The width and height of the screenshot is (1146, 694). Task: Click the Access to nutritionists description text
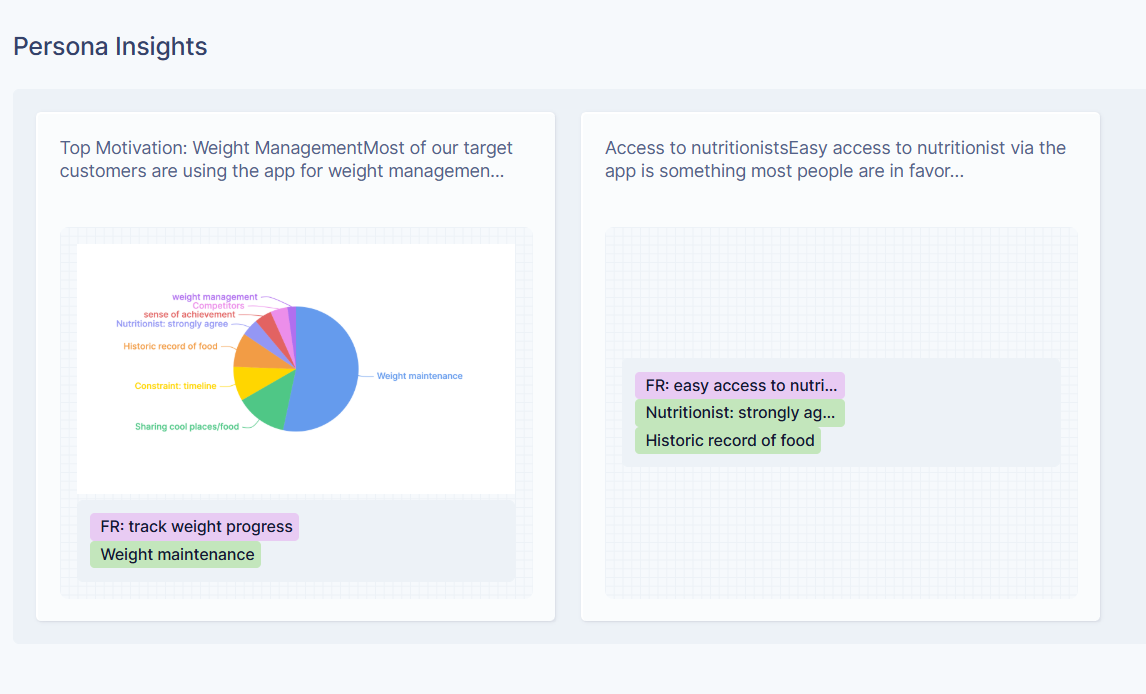coord(835,159)
